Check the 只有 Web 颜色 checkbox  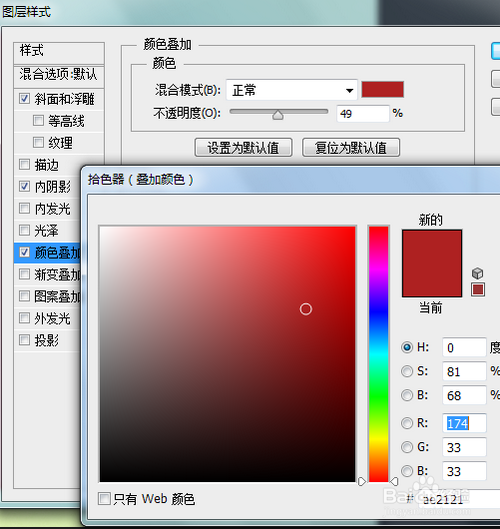(104, 498)
